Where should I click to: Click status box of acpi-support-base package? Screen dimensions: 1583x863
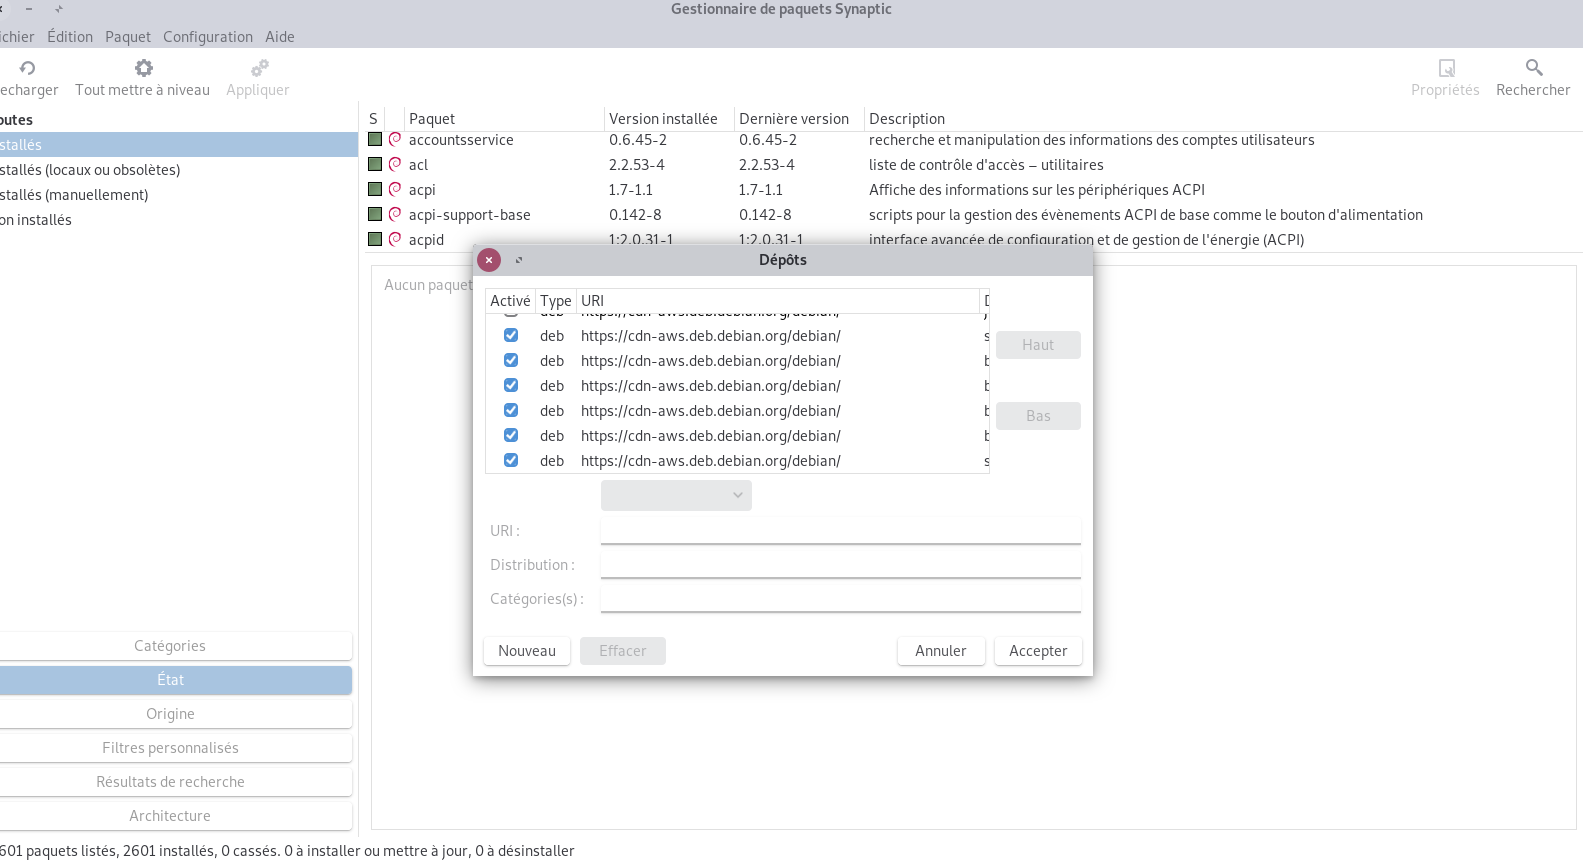(x=375, y=214)
